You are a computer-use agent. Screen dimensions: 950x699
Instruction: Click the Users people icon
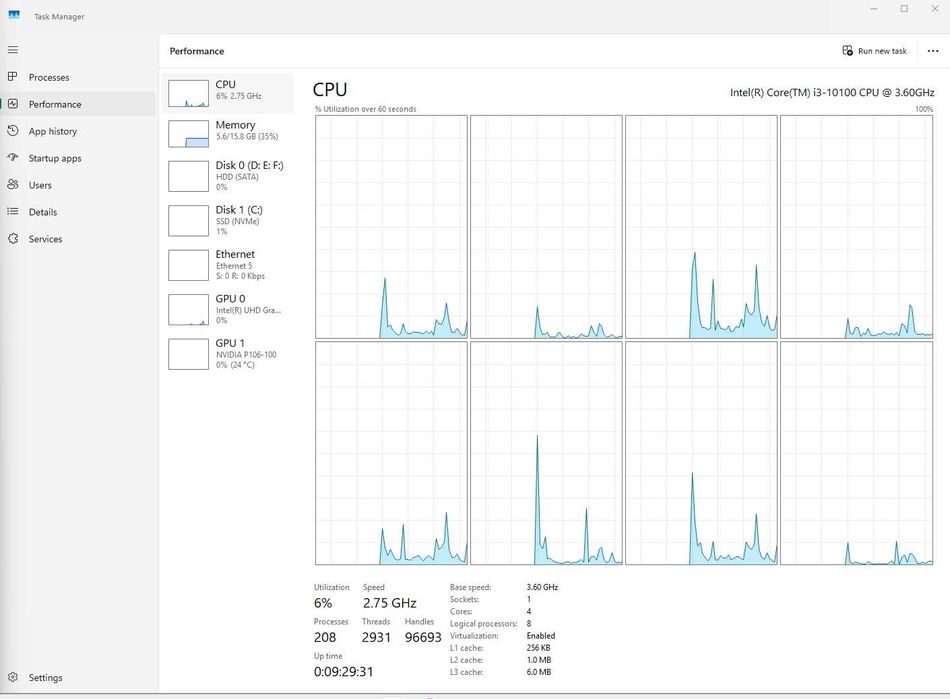(13, 185)
